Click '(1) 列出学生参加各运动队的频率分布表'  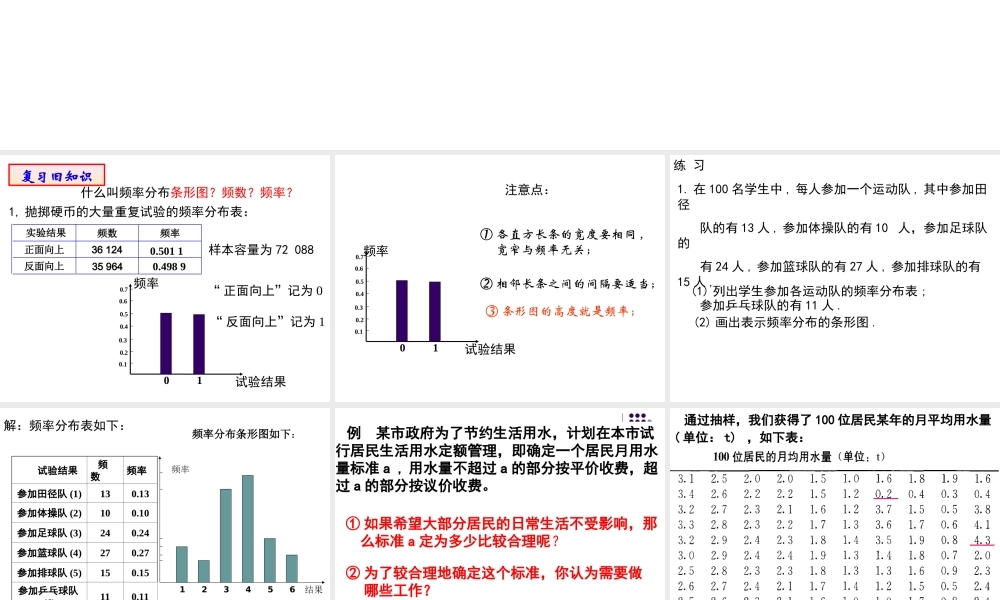click(x=809, y=291)
